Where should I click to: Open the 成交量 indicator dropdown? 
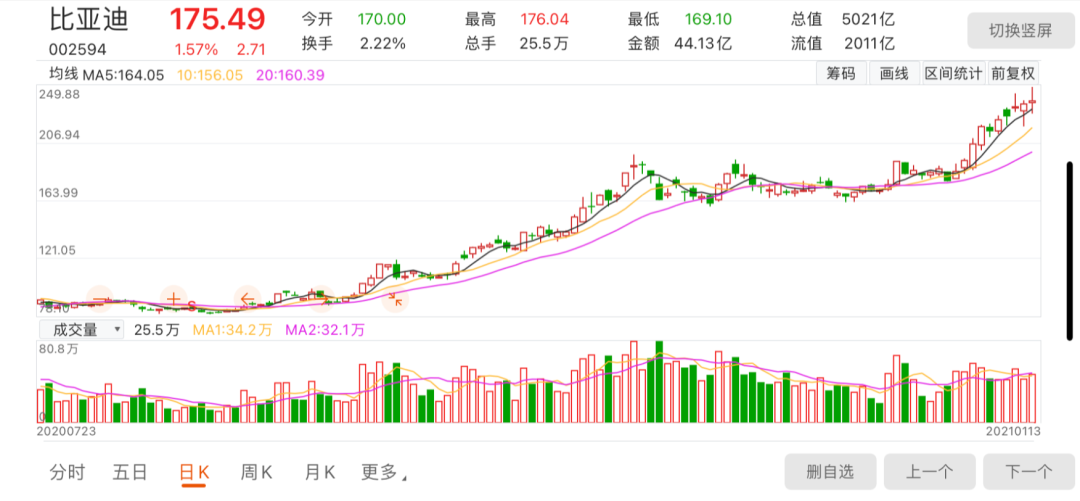pos(81,329)
